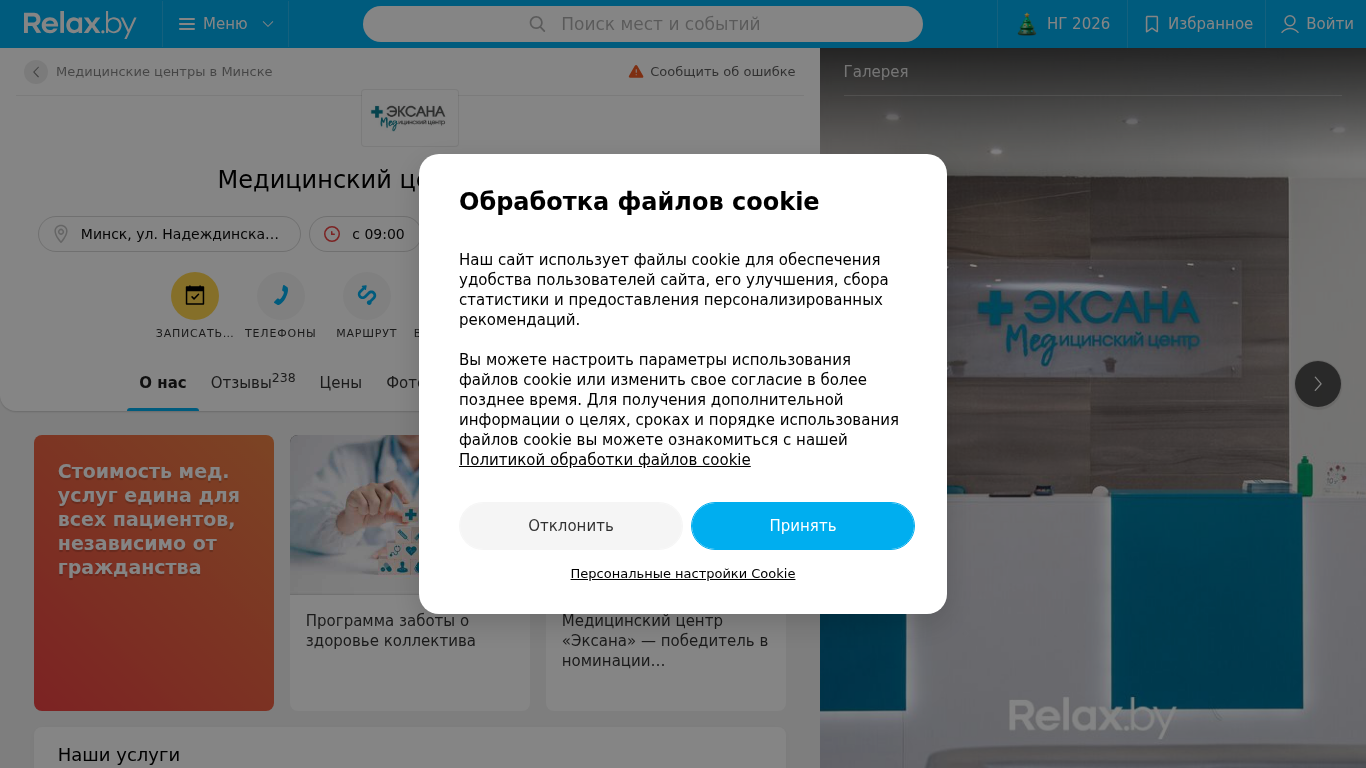Viewport: 1366px width, 768px height.
Task: Select the О нас tab
Action: [x=163, y=383]
